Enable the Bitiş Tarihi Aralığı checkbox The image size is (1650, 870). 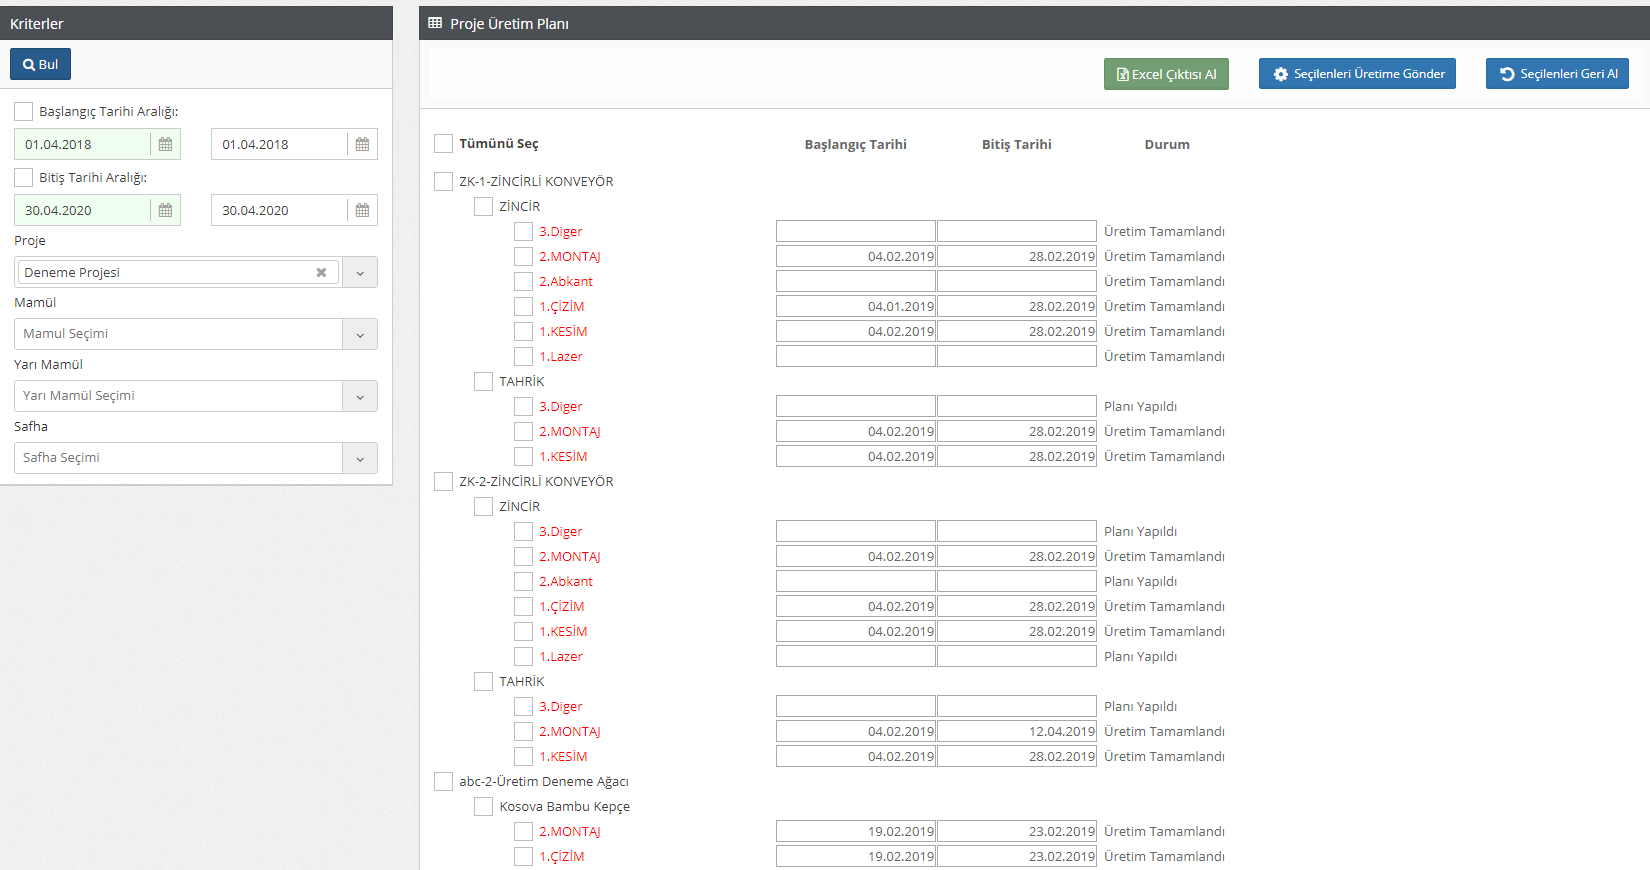click(24, 177)
